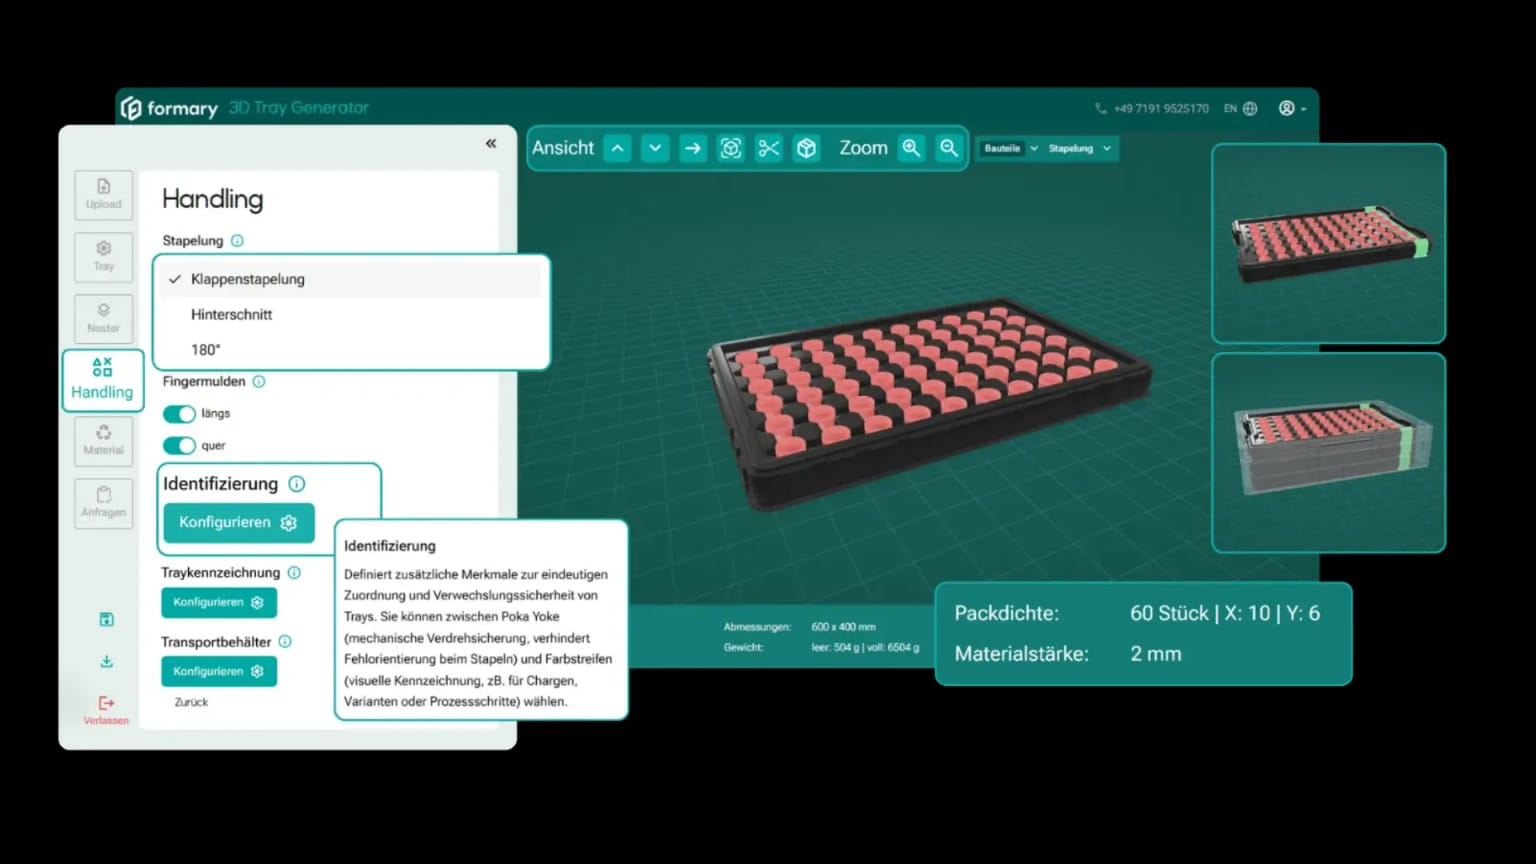Open the Bauteile dropdown
This screenshot has width=1536, height=864.
click(1005, 148)
